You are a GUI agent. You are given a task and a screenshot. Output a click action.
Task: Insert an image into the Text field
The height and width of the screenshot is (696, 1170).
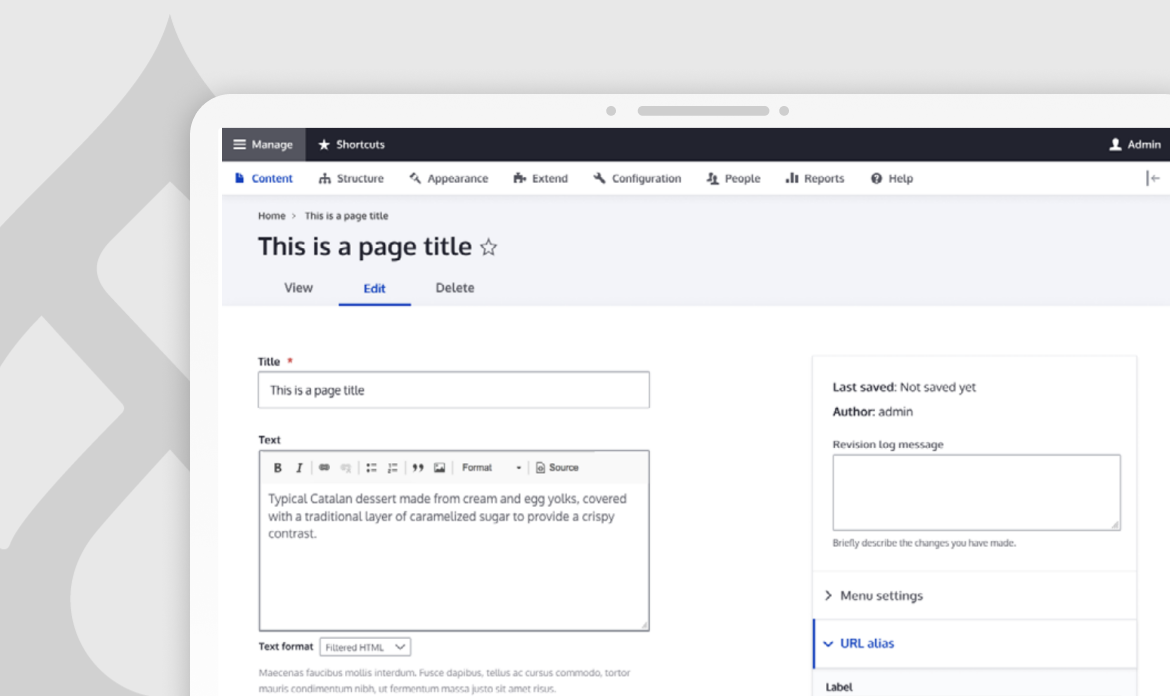coord(440,467)
